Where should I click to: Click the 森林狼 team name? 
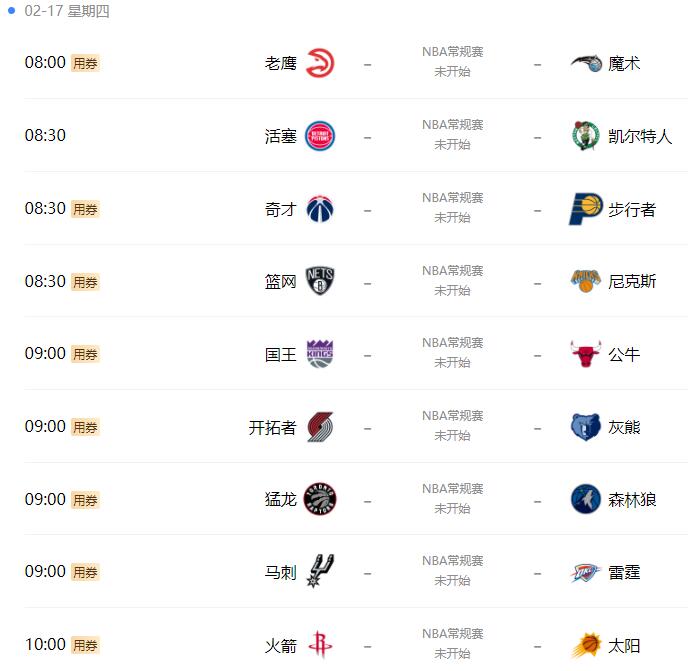click(x=632, y=499)
